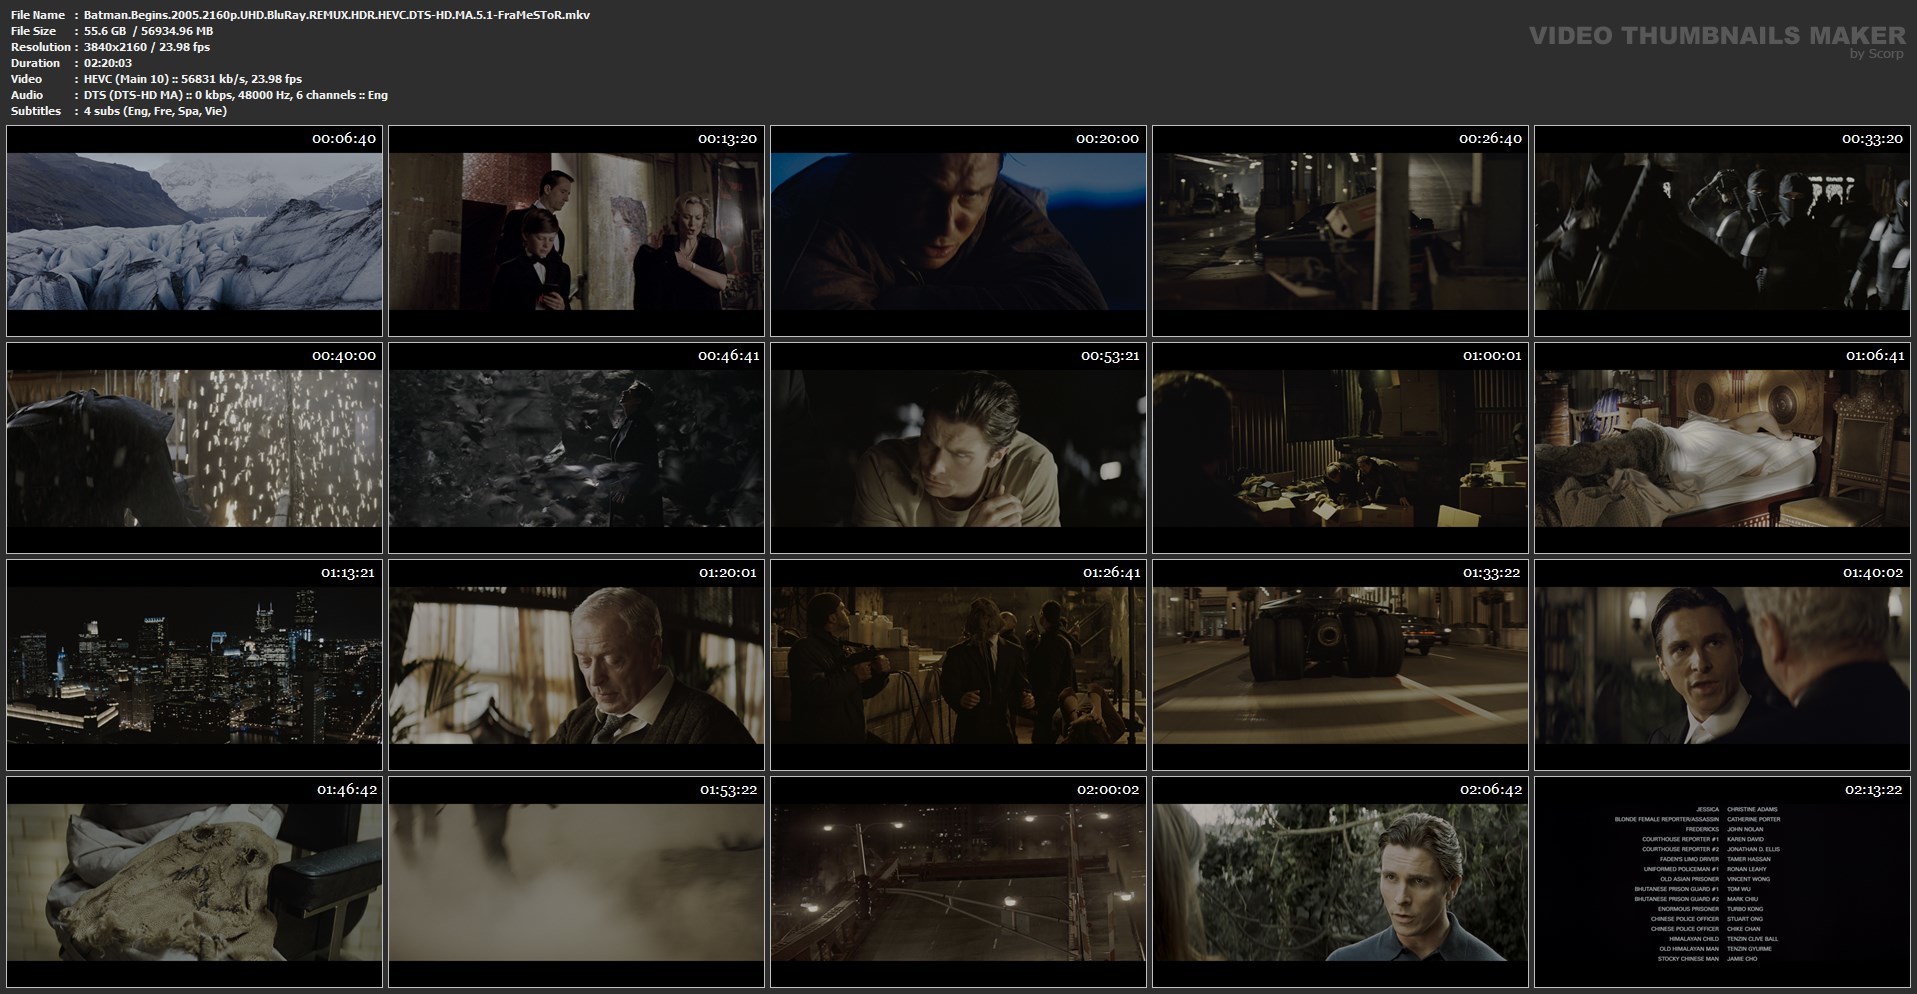This screenshot has height=994, width=1917.
Task: Select the end credits thumbnail at 02:13:22
Action: [1722, 882]
